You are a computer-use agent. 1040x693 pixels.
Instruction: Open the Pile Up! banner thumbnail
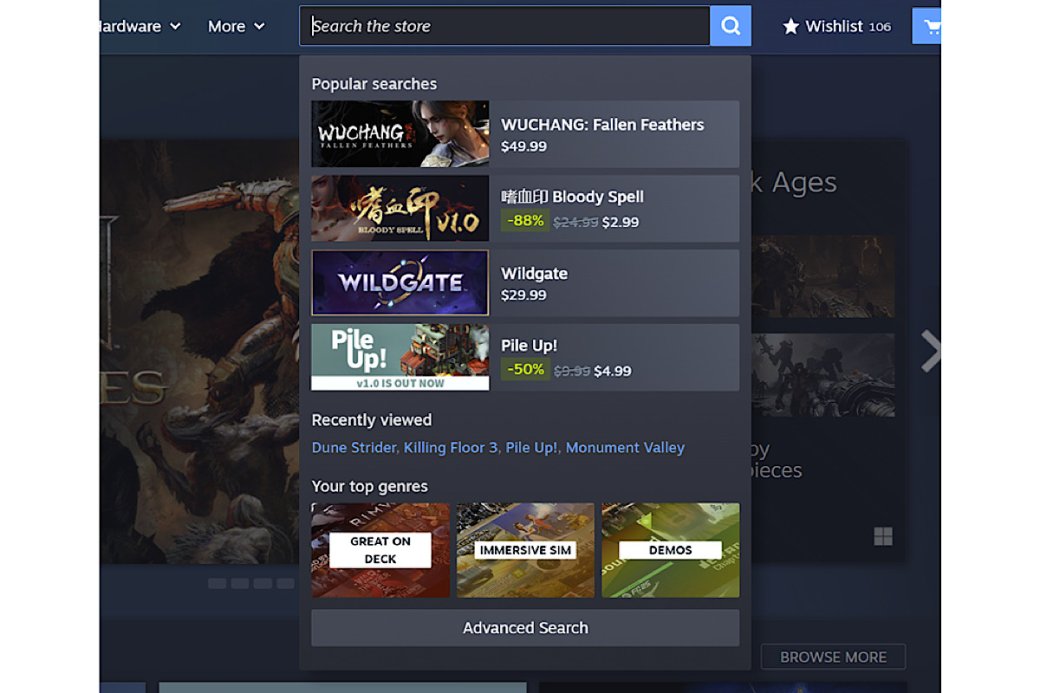tap(400, 357)
